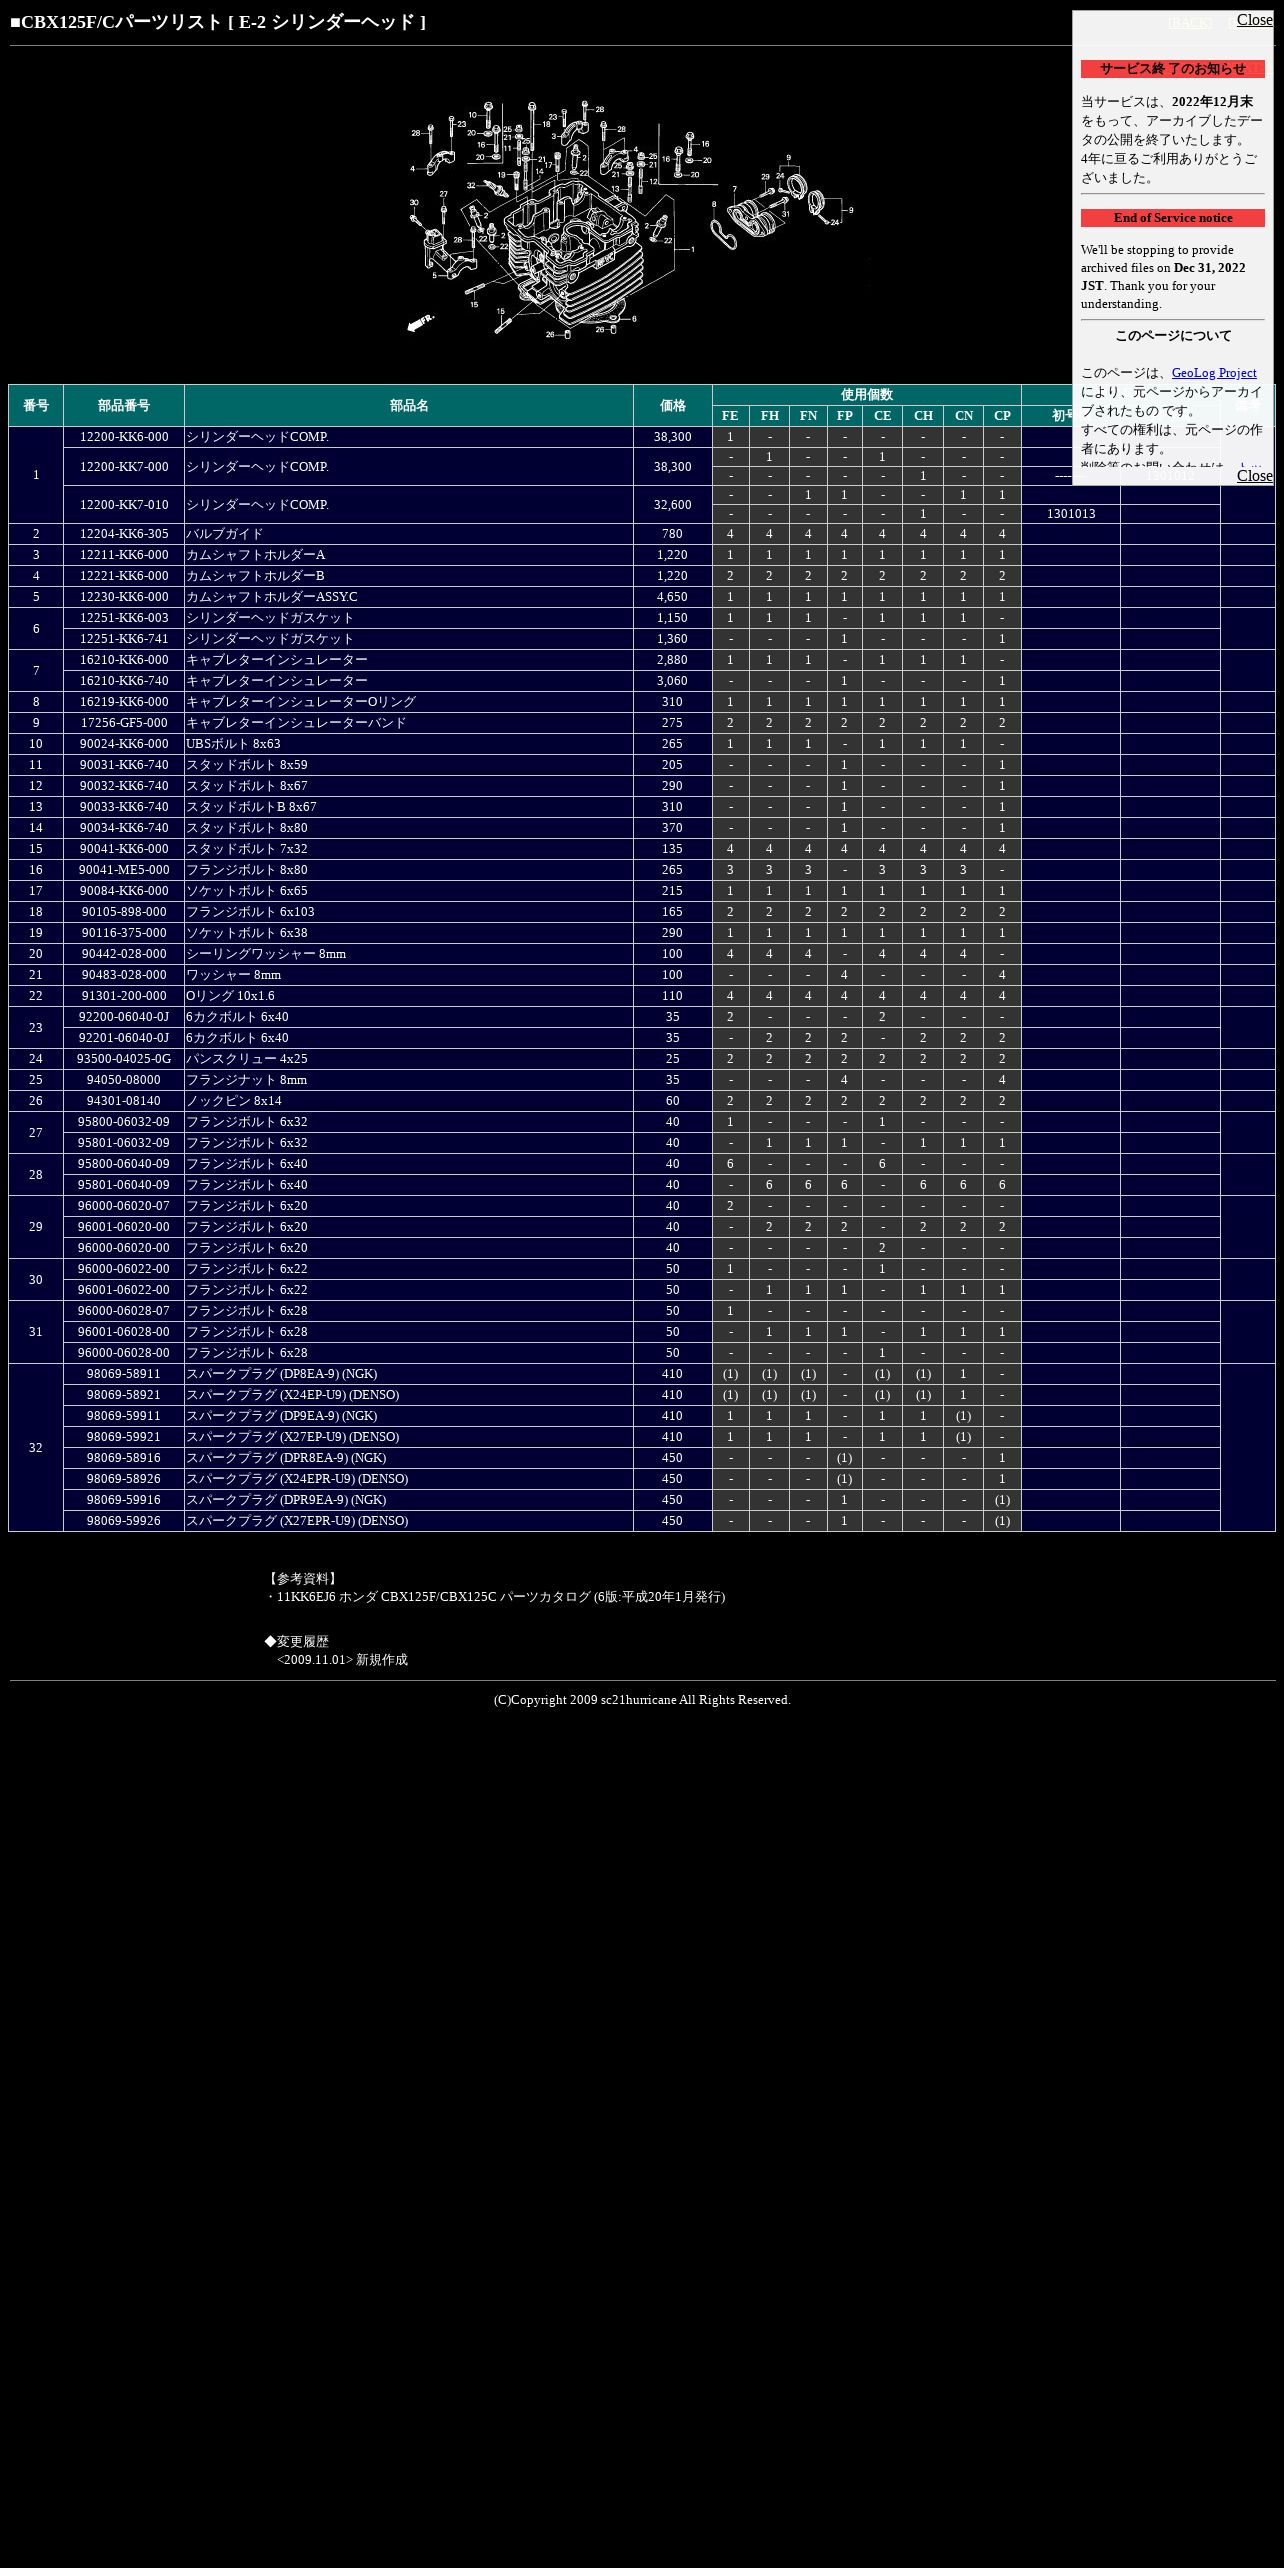
Task: Select part number 96000-06028-07
Action: pos(124,1311)
